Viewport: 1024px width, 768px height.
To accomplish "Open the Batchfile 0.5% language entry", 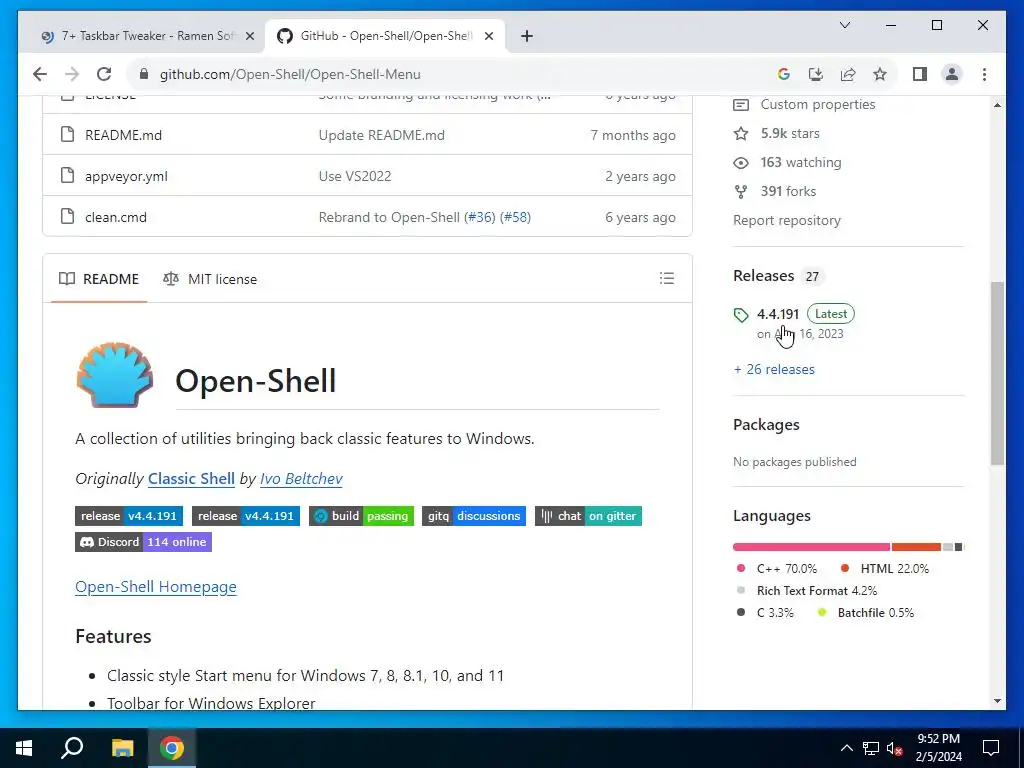I will [x=865, y=613].
